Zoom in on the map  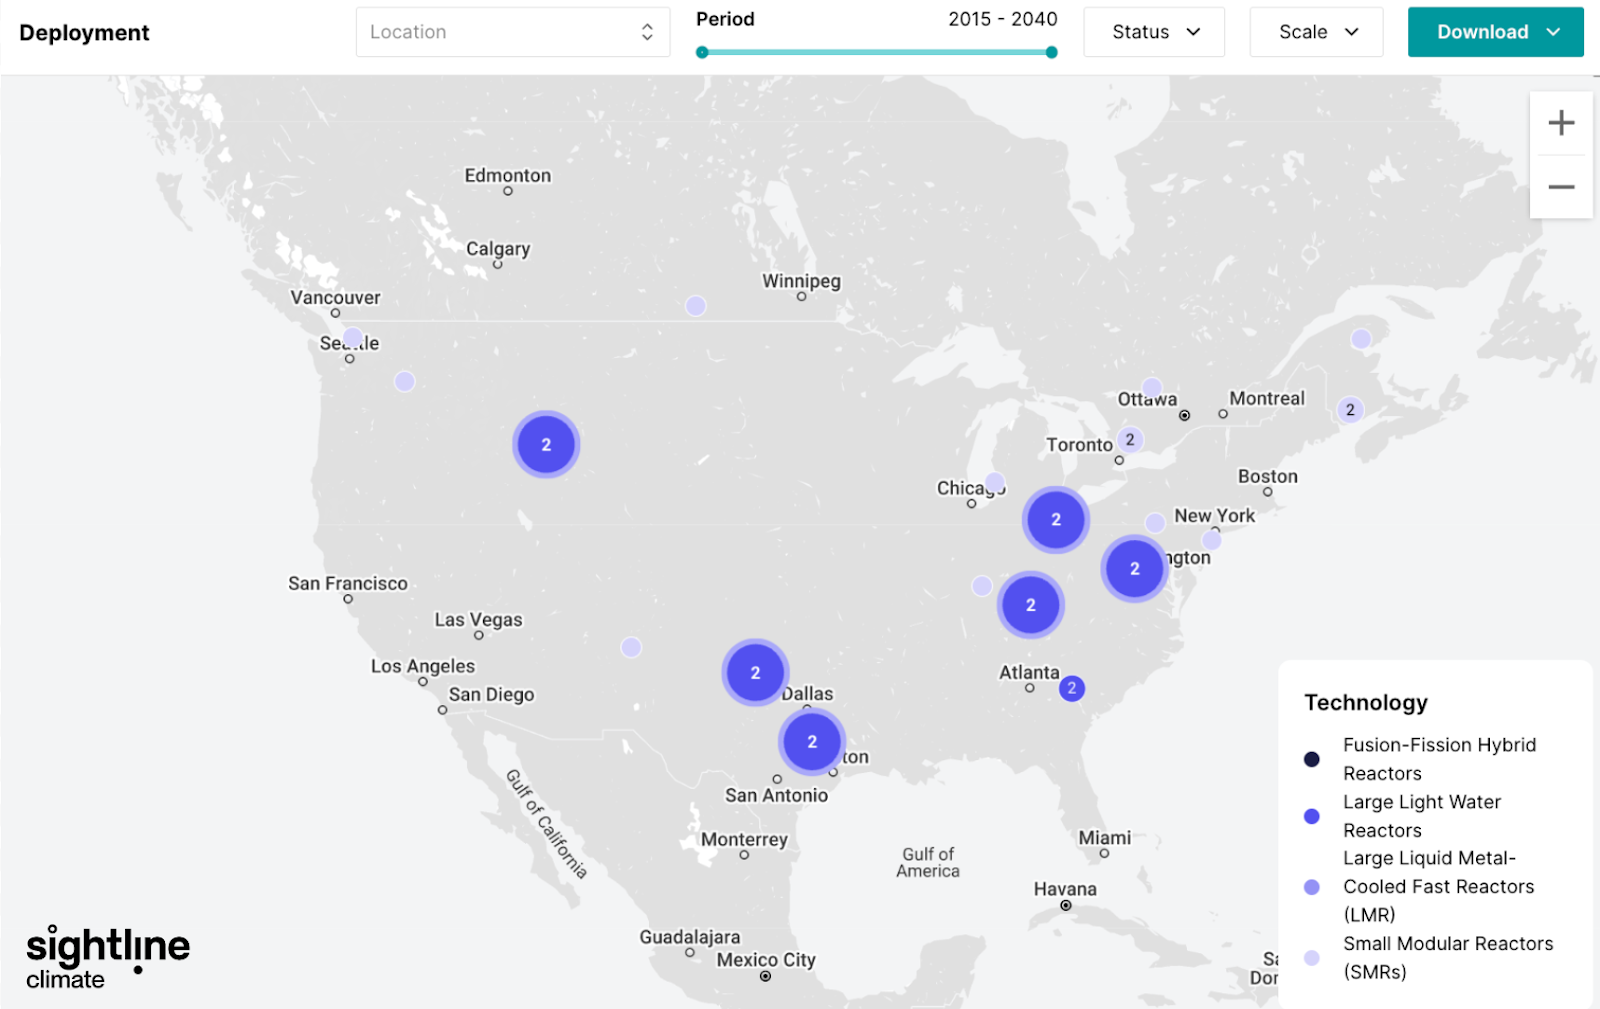1561,123
